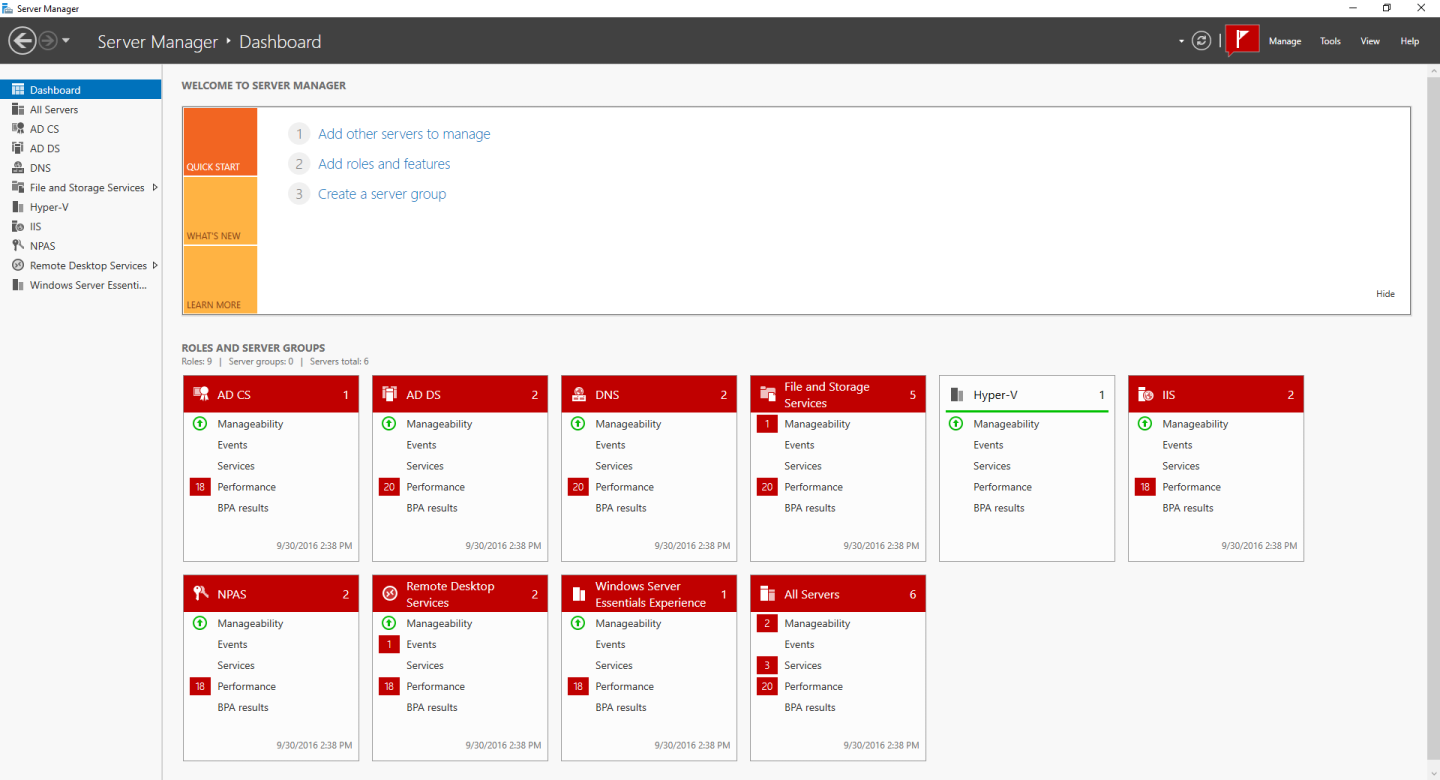Expand File and Storage Services in the sidebar
Screen dimensions: 1440x780
(157, 187)
